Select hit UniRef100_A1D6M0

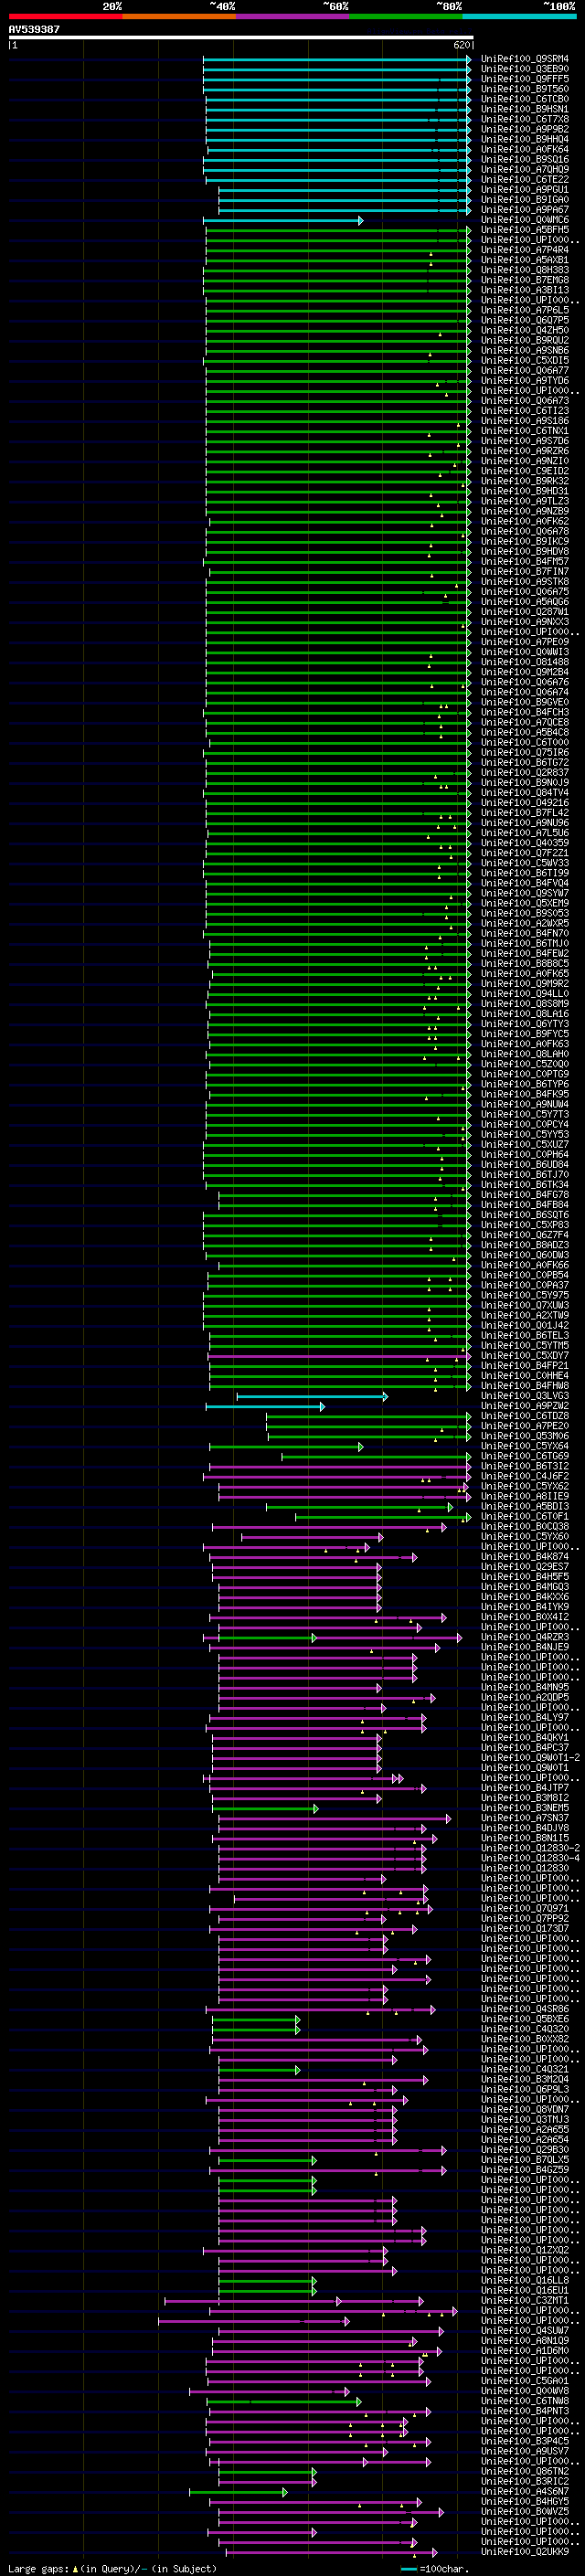tap(525, 2350)
